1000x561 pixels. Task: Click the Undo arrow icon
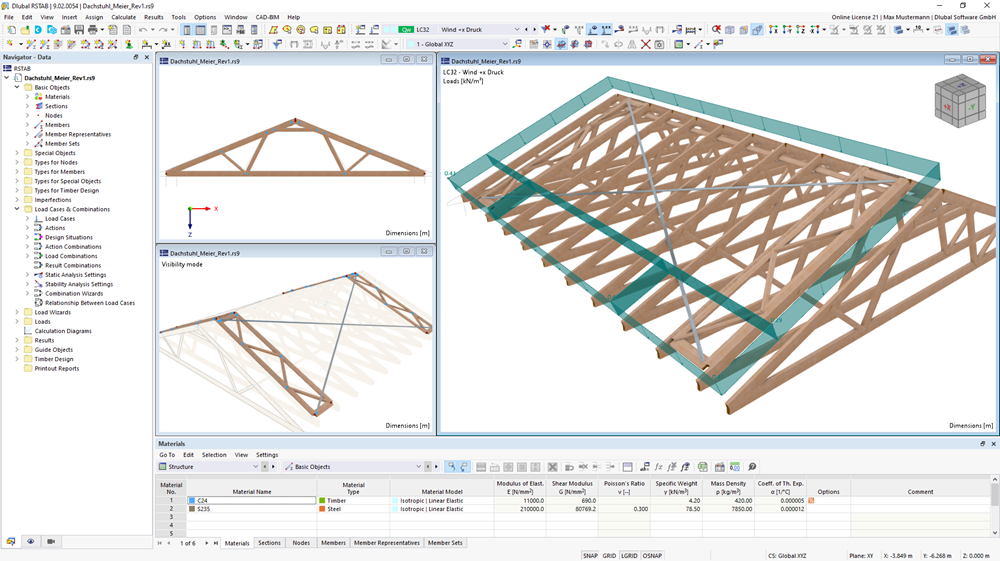tap(143, 30)
